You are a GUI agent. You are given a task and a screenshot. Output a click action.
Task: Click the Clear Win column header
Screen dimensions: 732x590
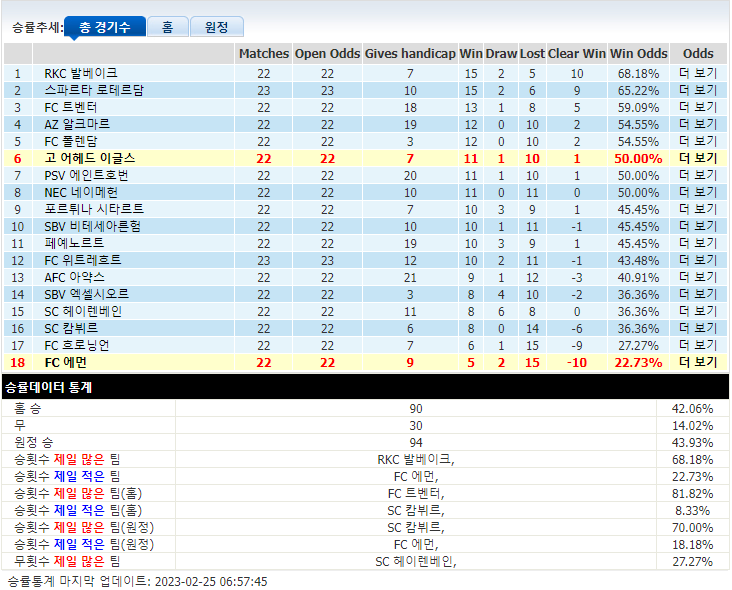point(577,54)
